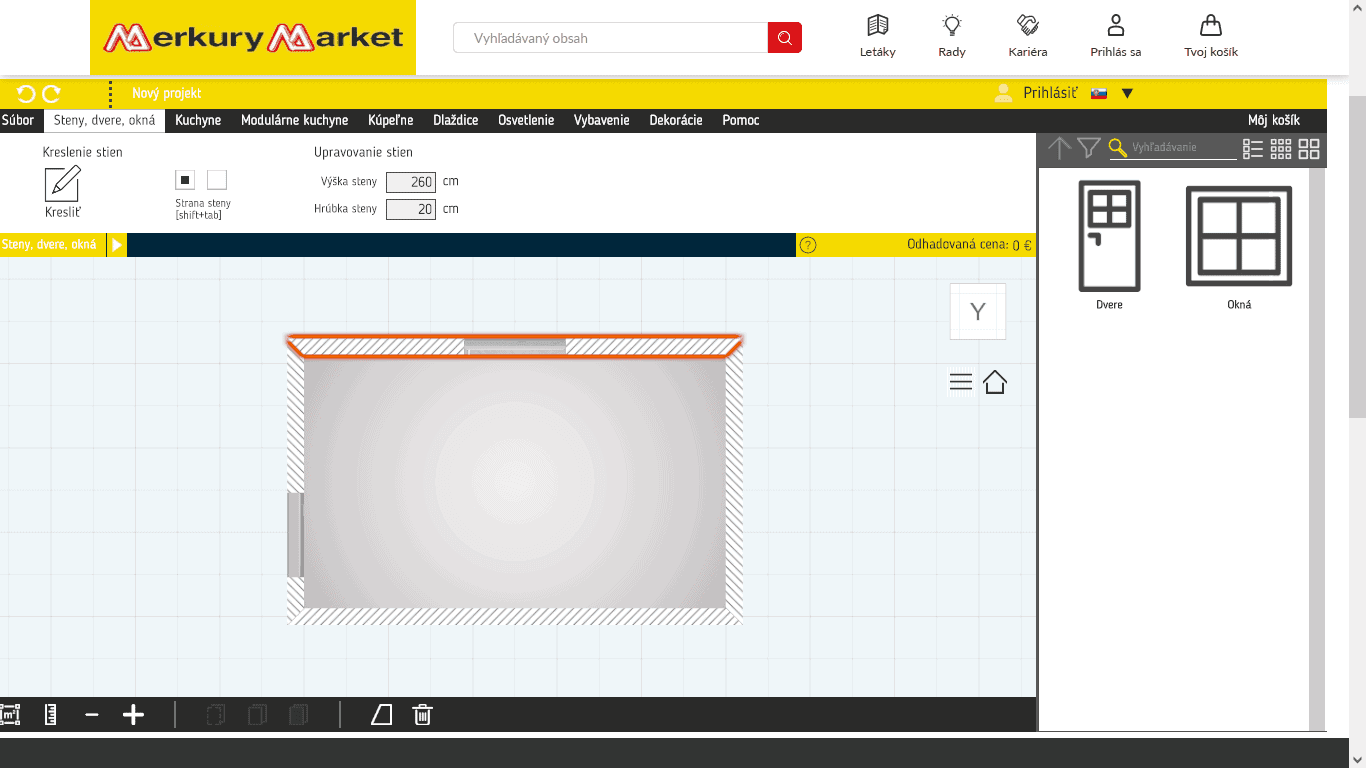This screenshot has width=1366, height=768.
Task: Click the Steny, dvere, okná breadcrumb label
Action: click(49, 245)
